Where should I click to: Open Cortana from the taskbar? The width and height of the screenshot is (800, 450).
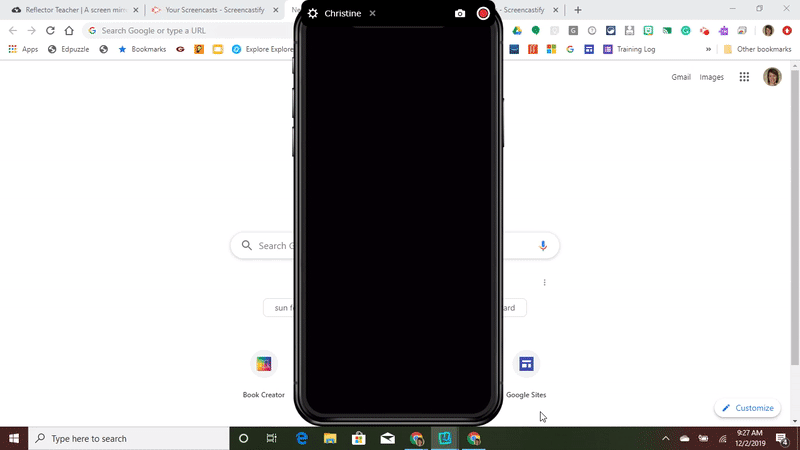[x=243, y=438]
